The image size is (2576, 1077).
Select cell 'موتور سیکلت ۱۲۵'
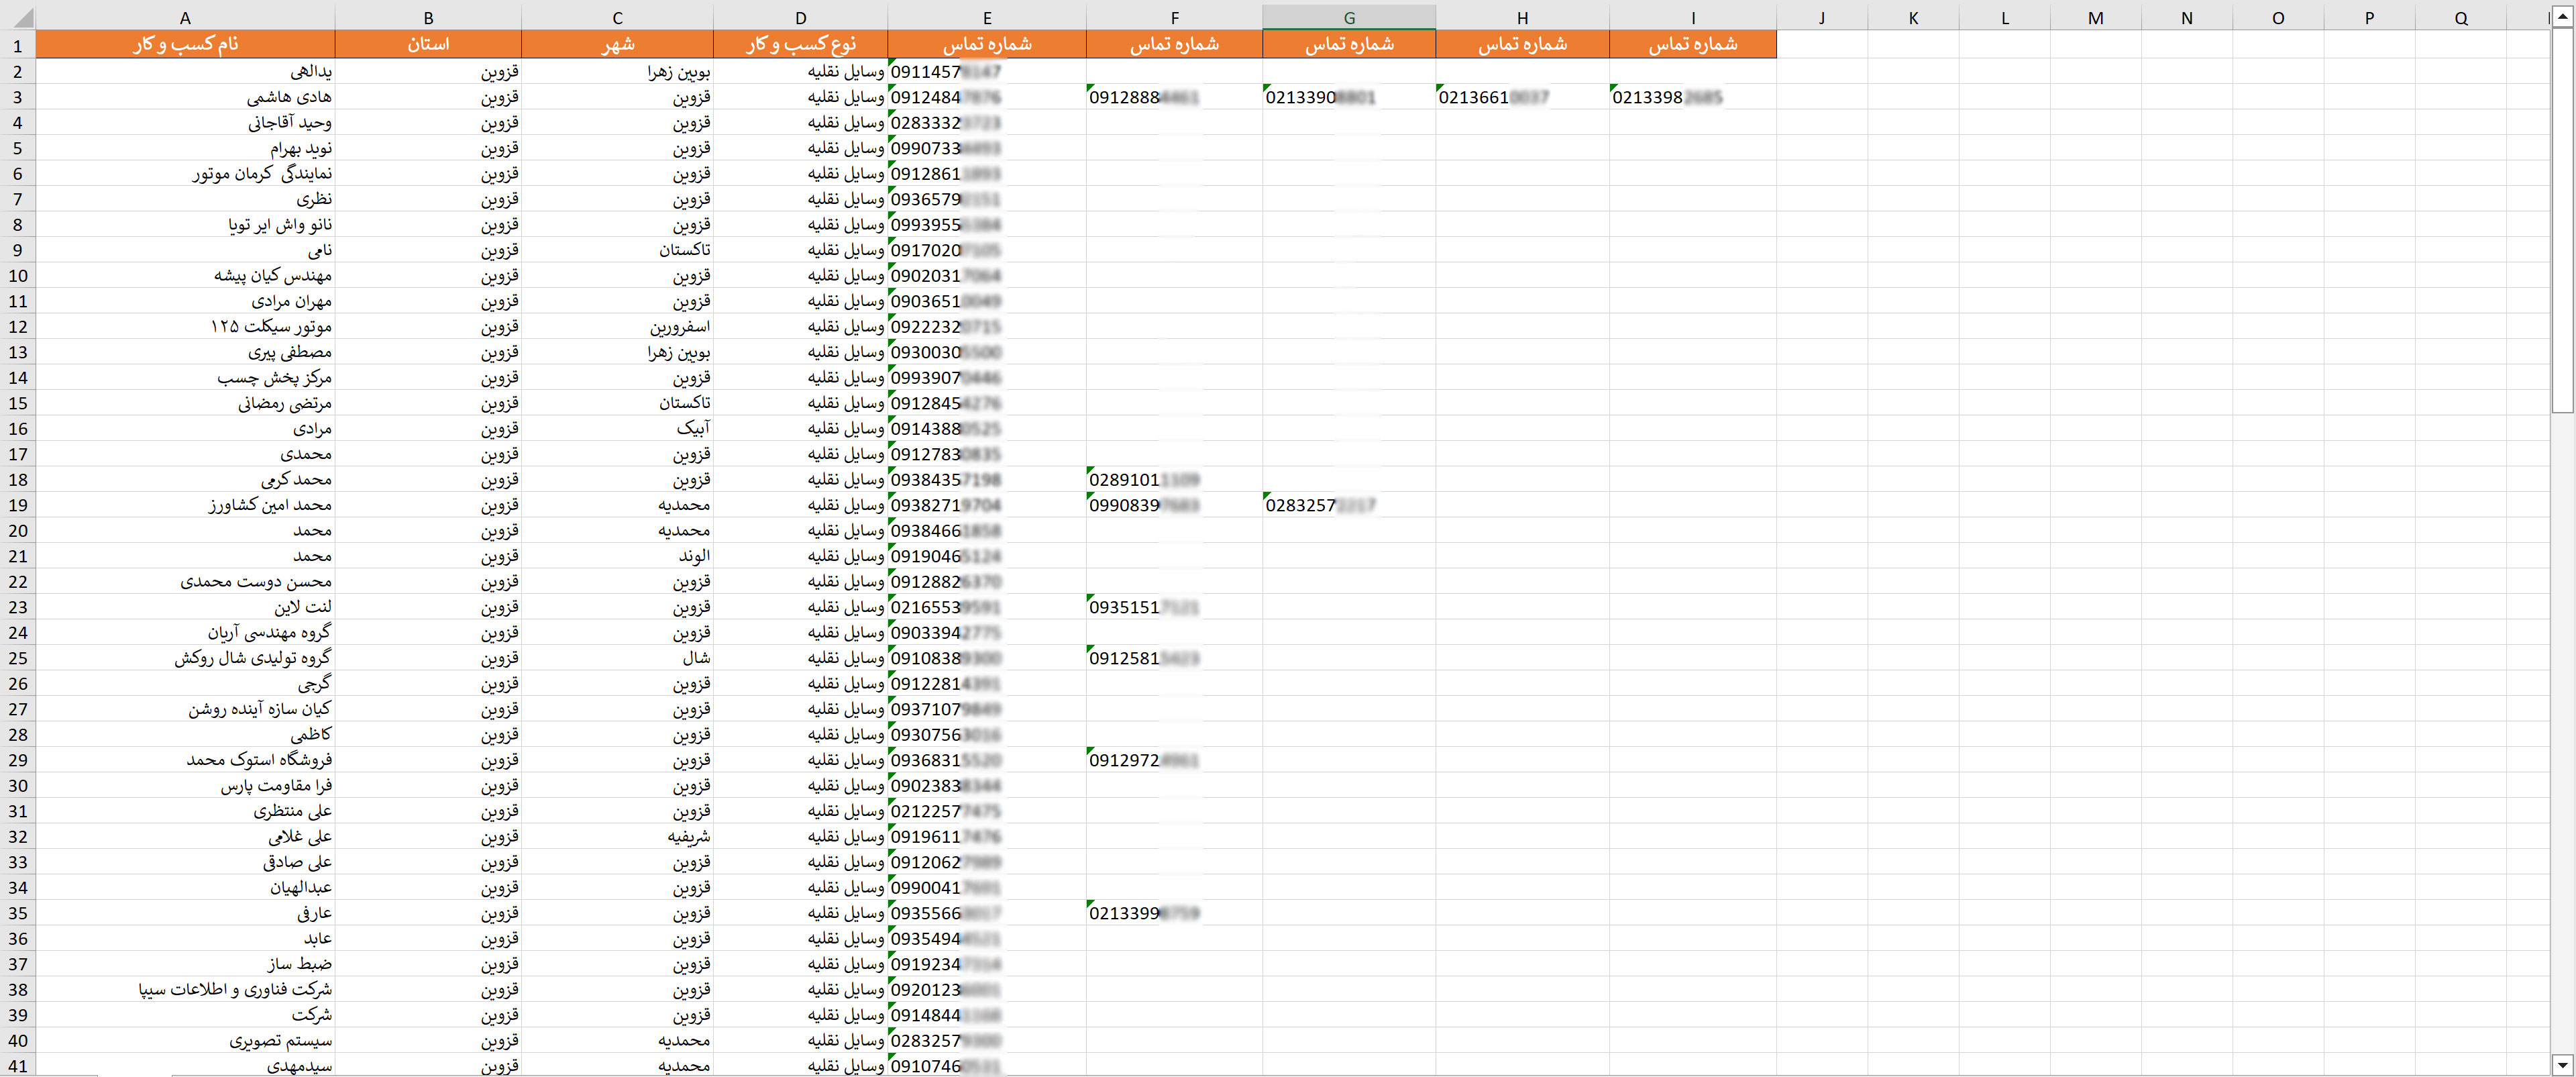[x=185, y=326]
